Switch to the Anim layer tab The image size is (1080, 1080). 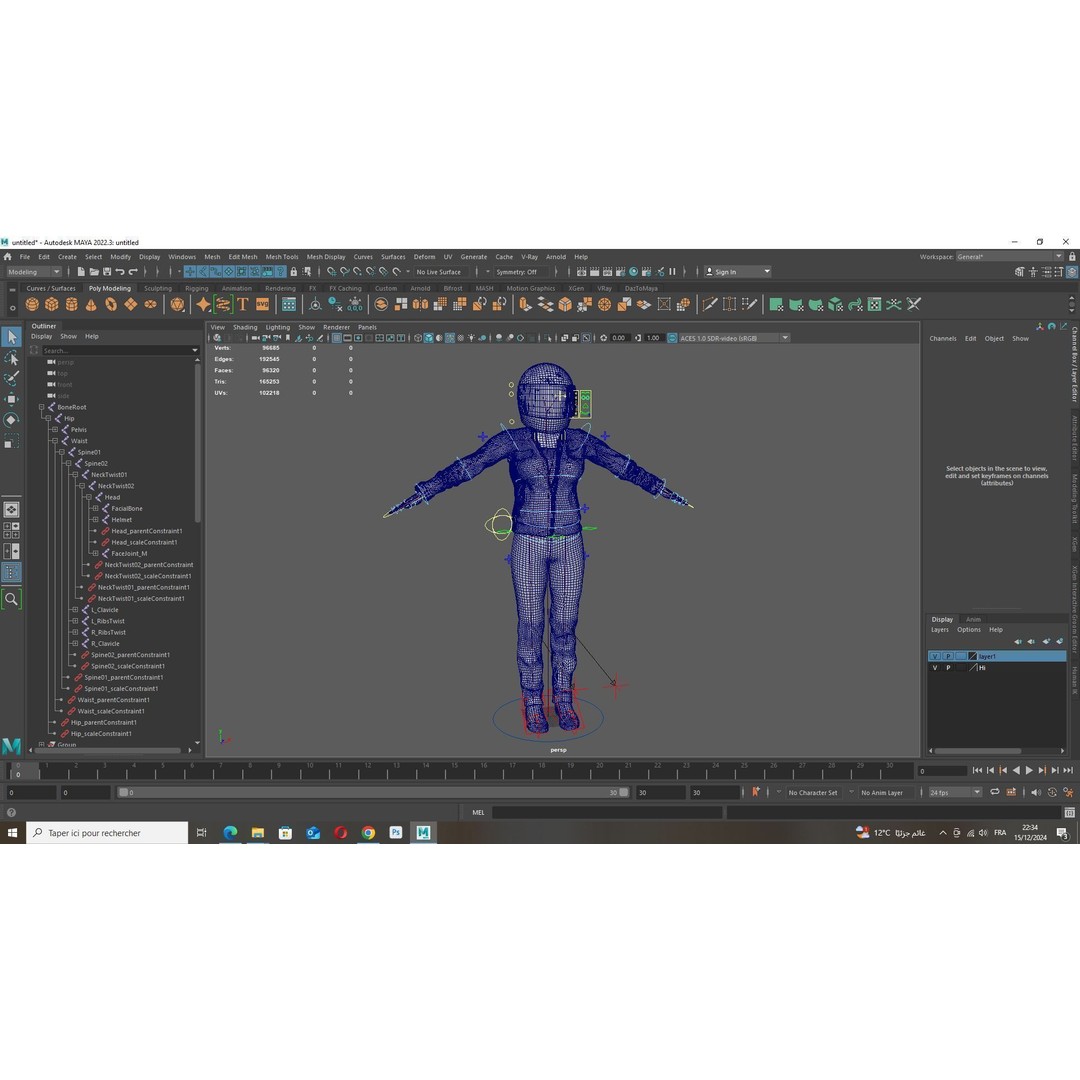click(973, 619)
